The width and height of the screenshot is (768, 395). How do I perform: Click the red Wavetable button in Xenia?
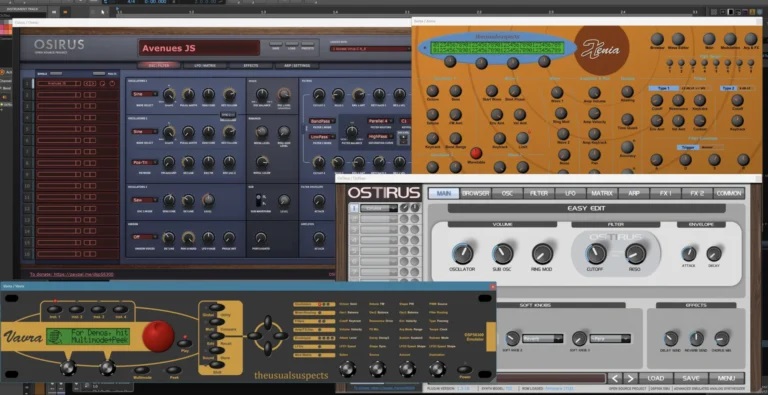tap(476, 153)
